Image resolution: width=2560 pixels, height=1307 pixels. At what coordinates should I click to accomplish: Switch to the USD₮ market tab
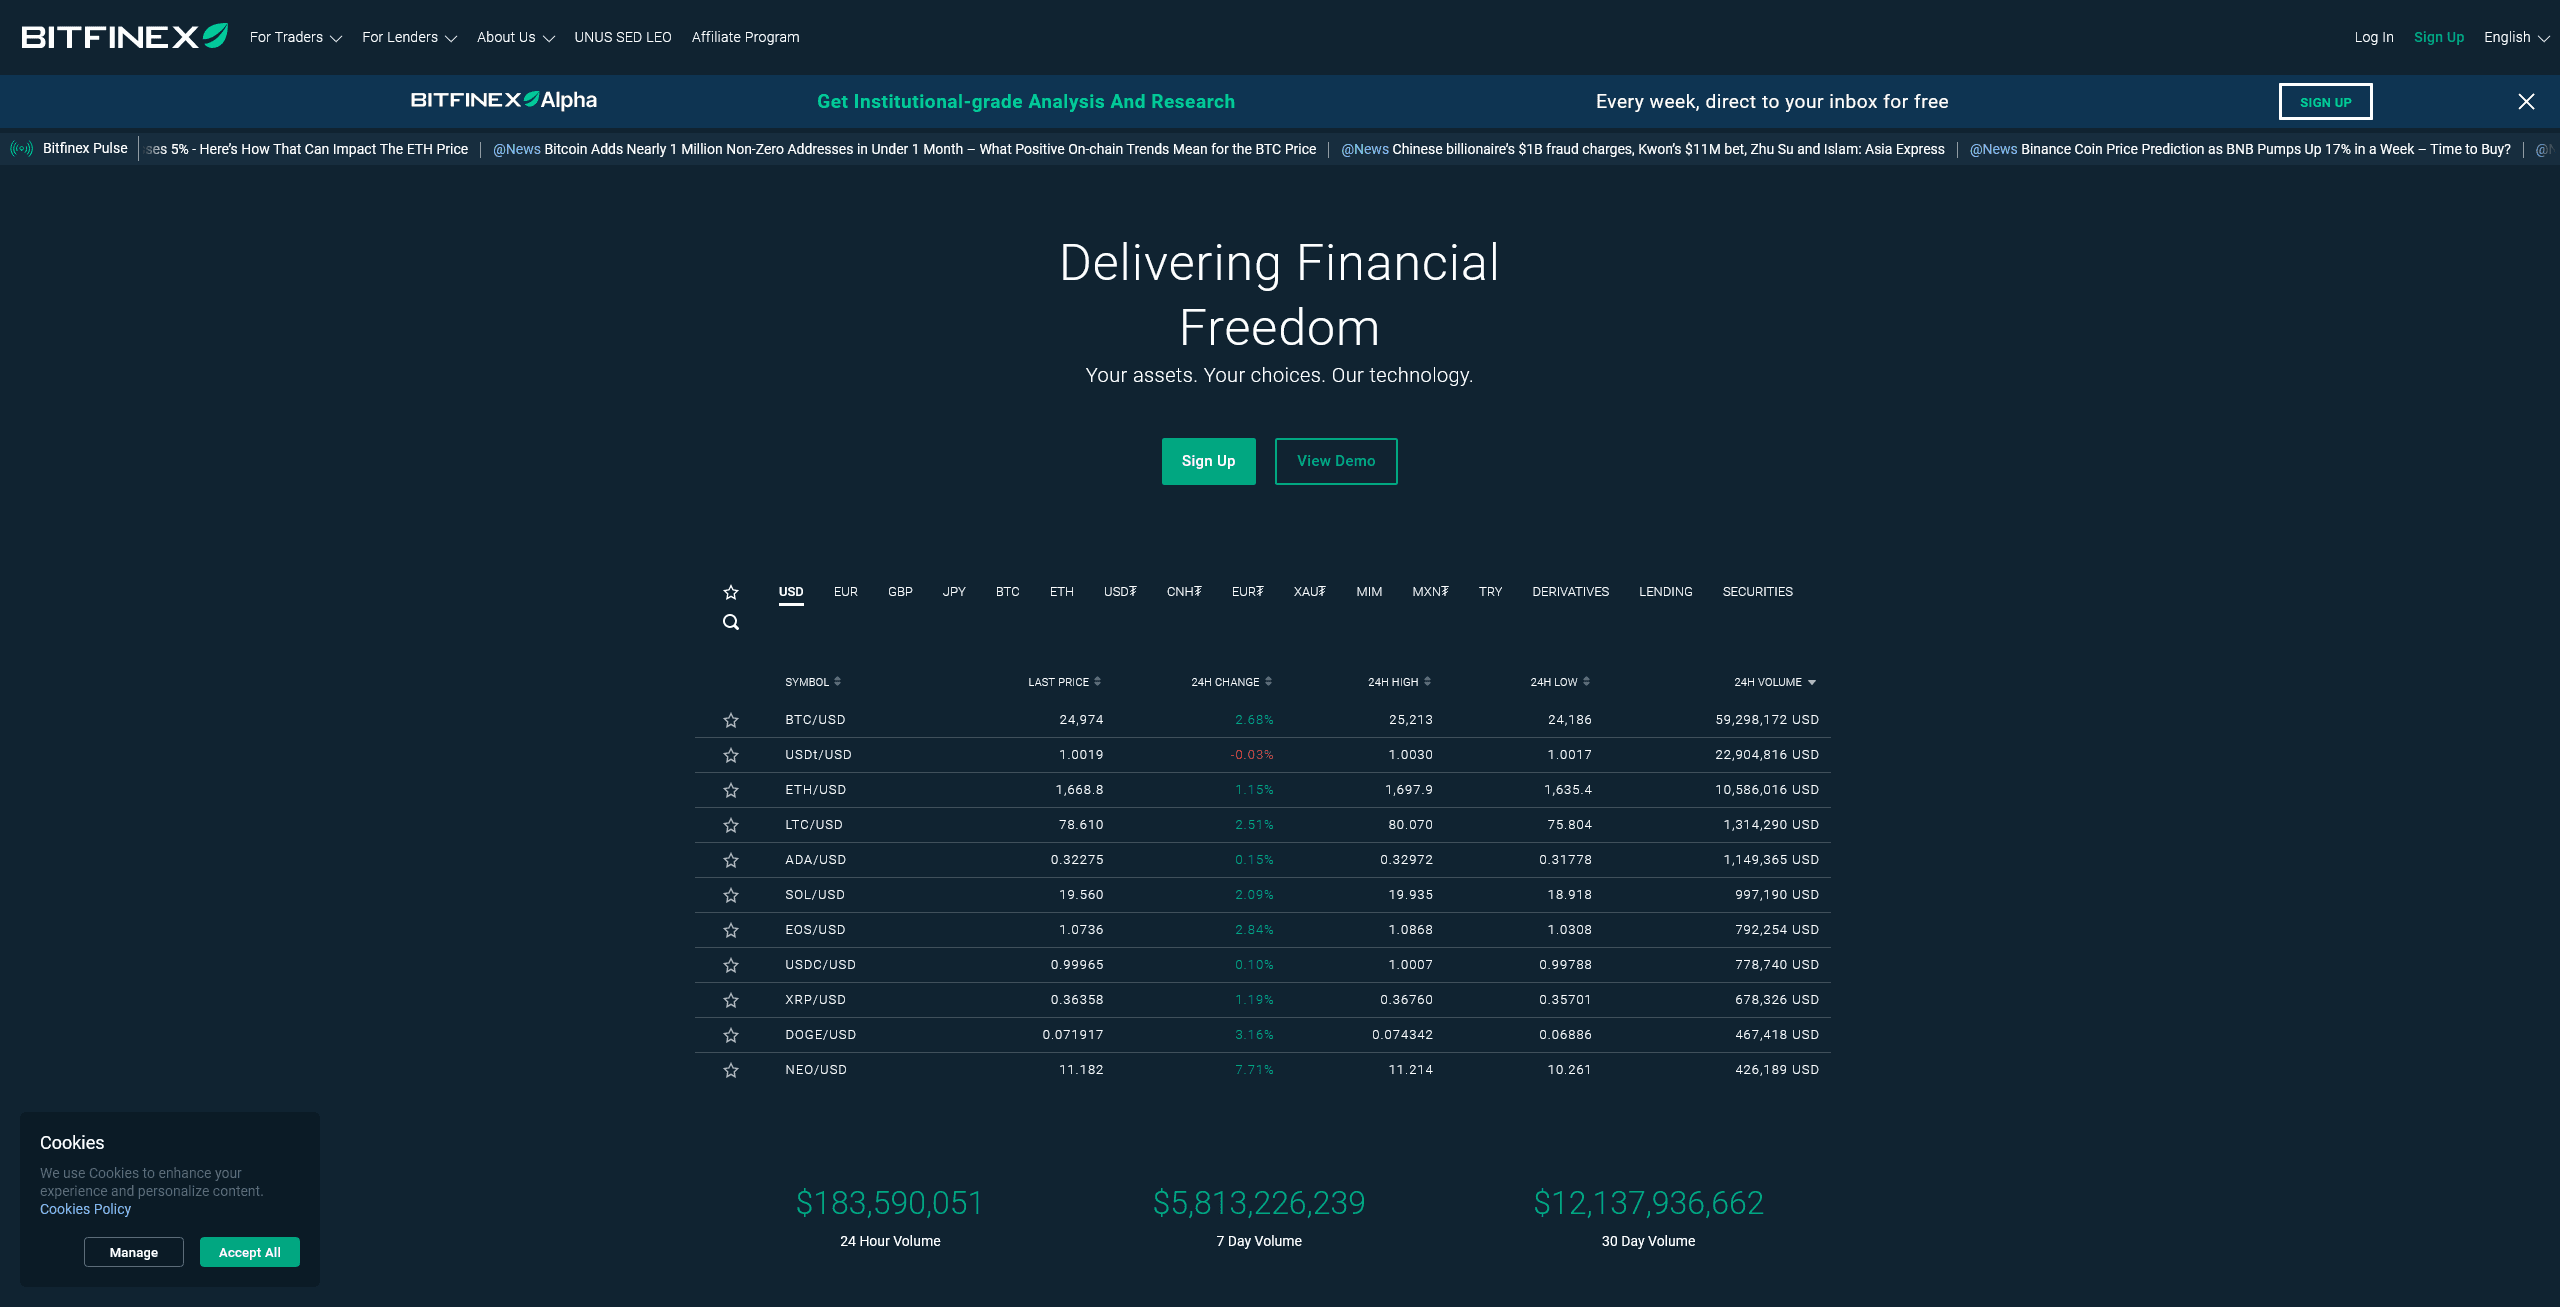(1120, 592)
